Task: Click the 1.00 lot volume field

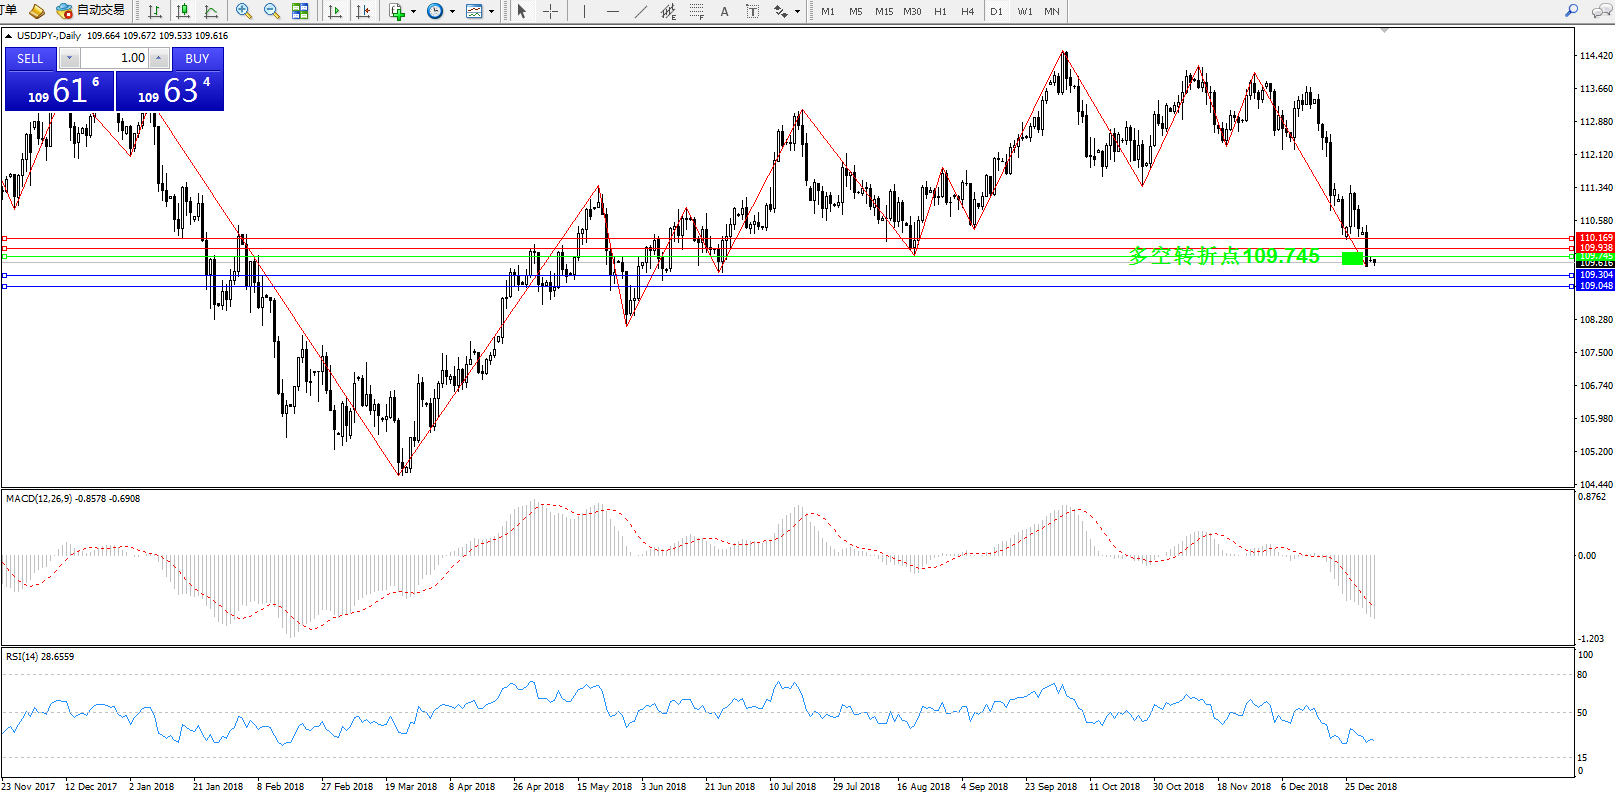Action: tap(114, 58)
